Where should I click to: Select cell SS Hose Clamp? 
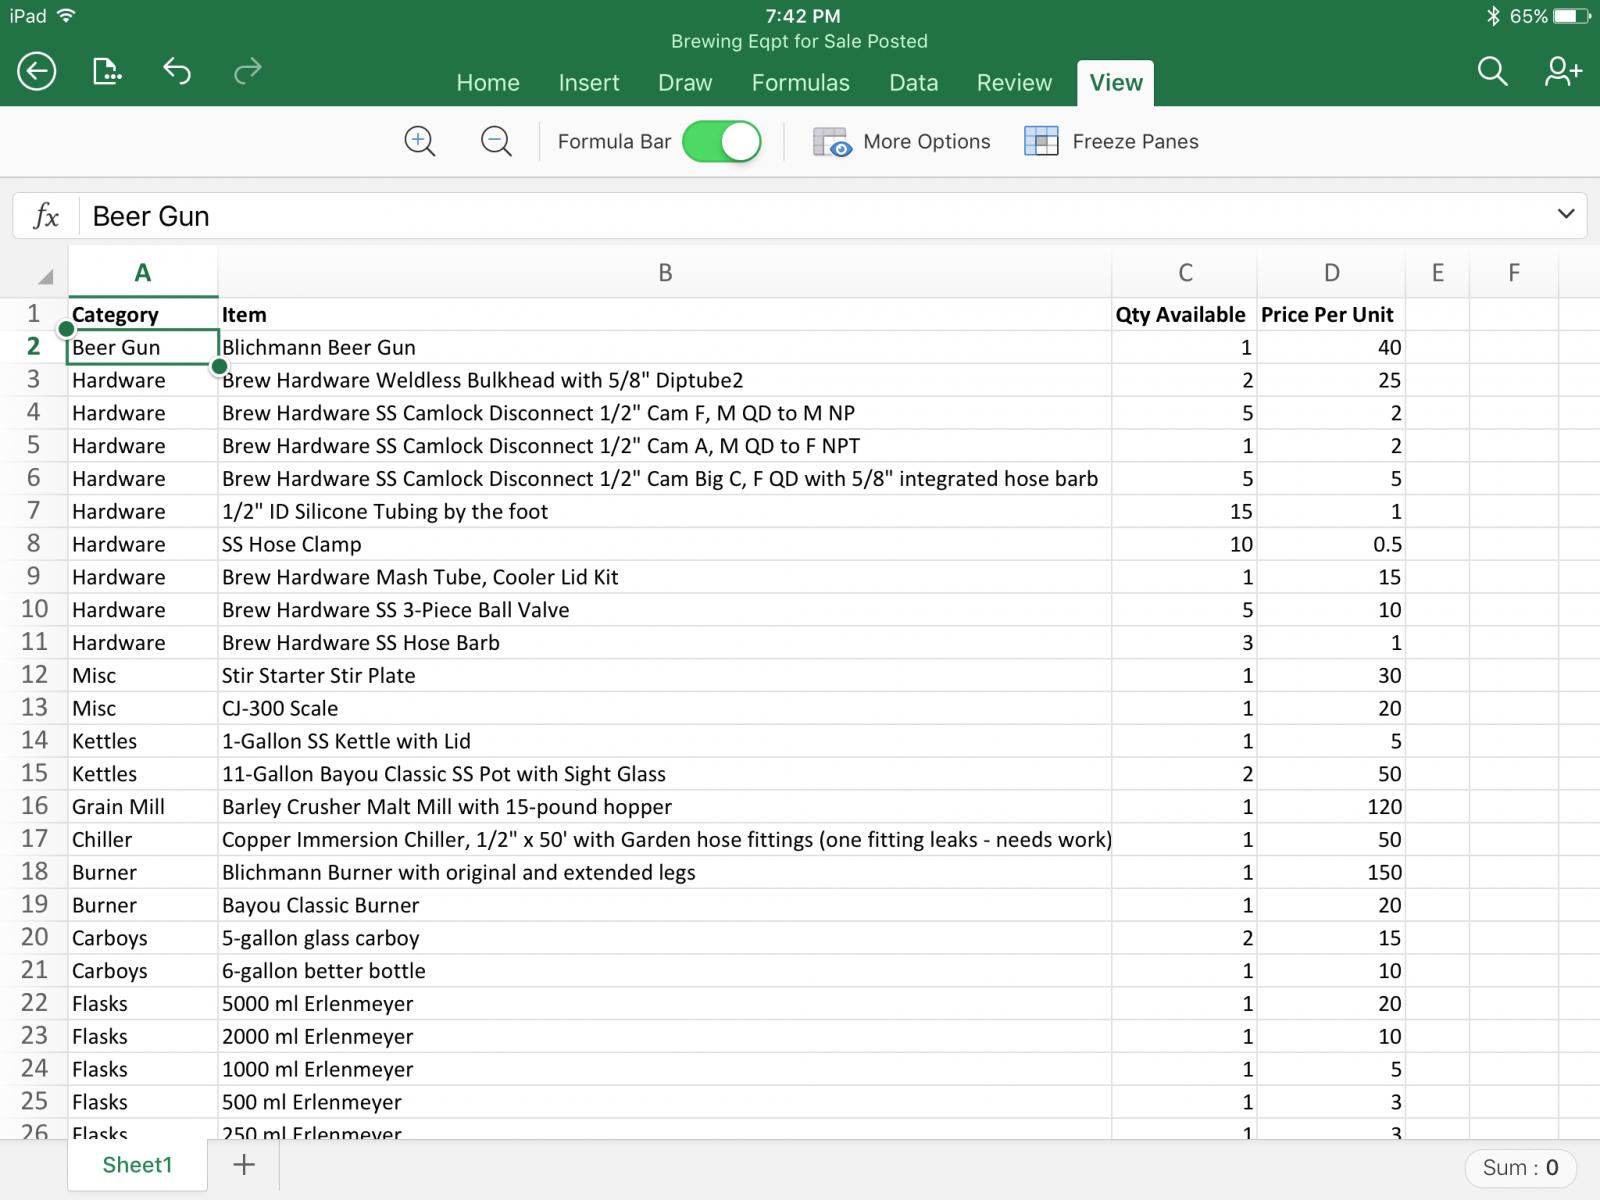(x=665, y=544)
